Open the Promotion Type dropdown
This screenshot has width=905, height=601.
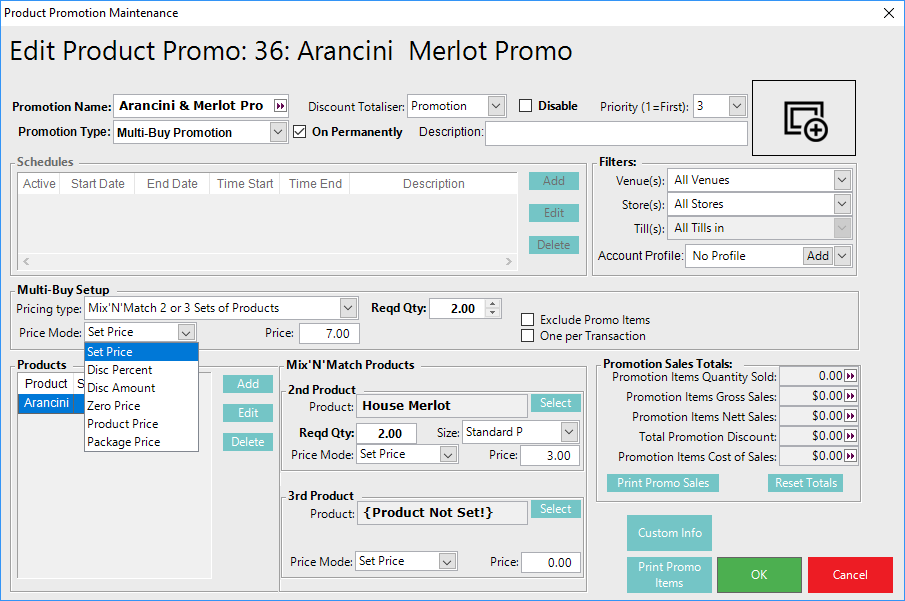click(x=279, y=132)
